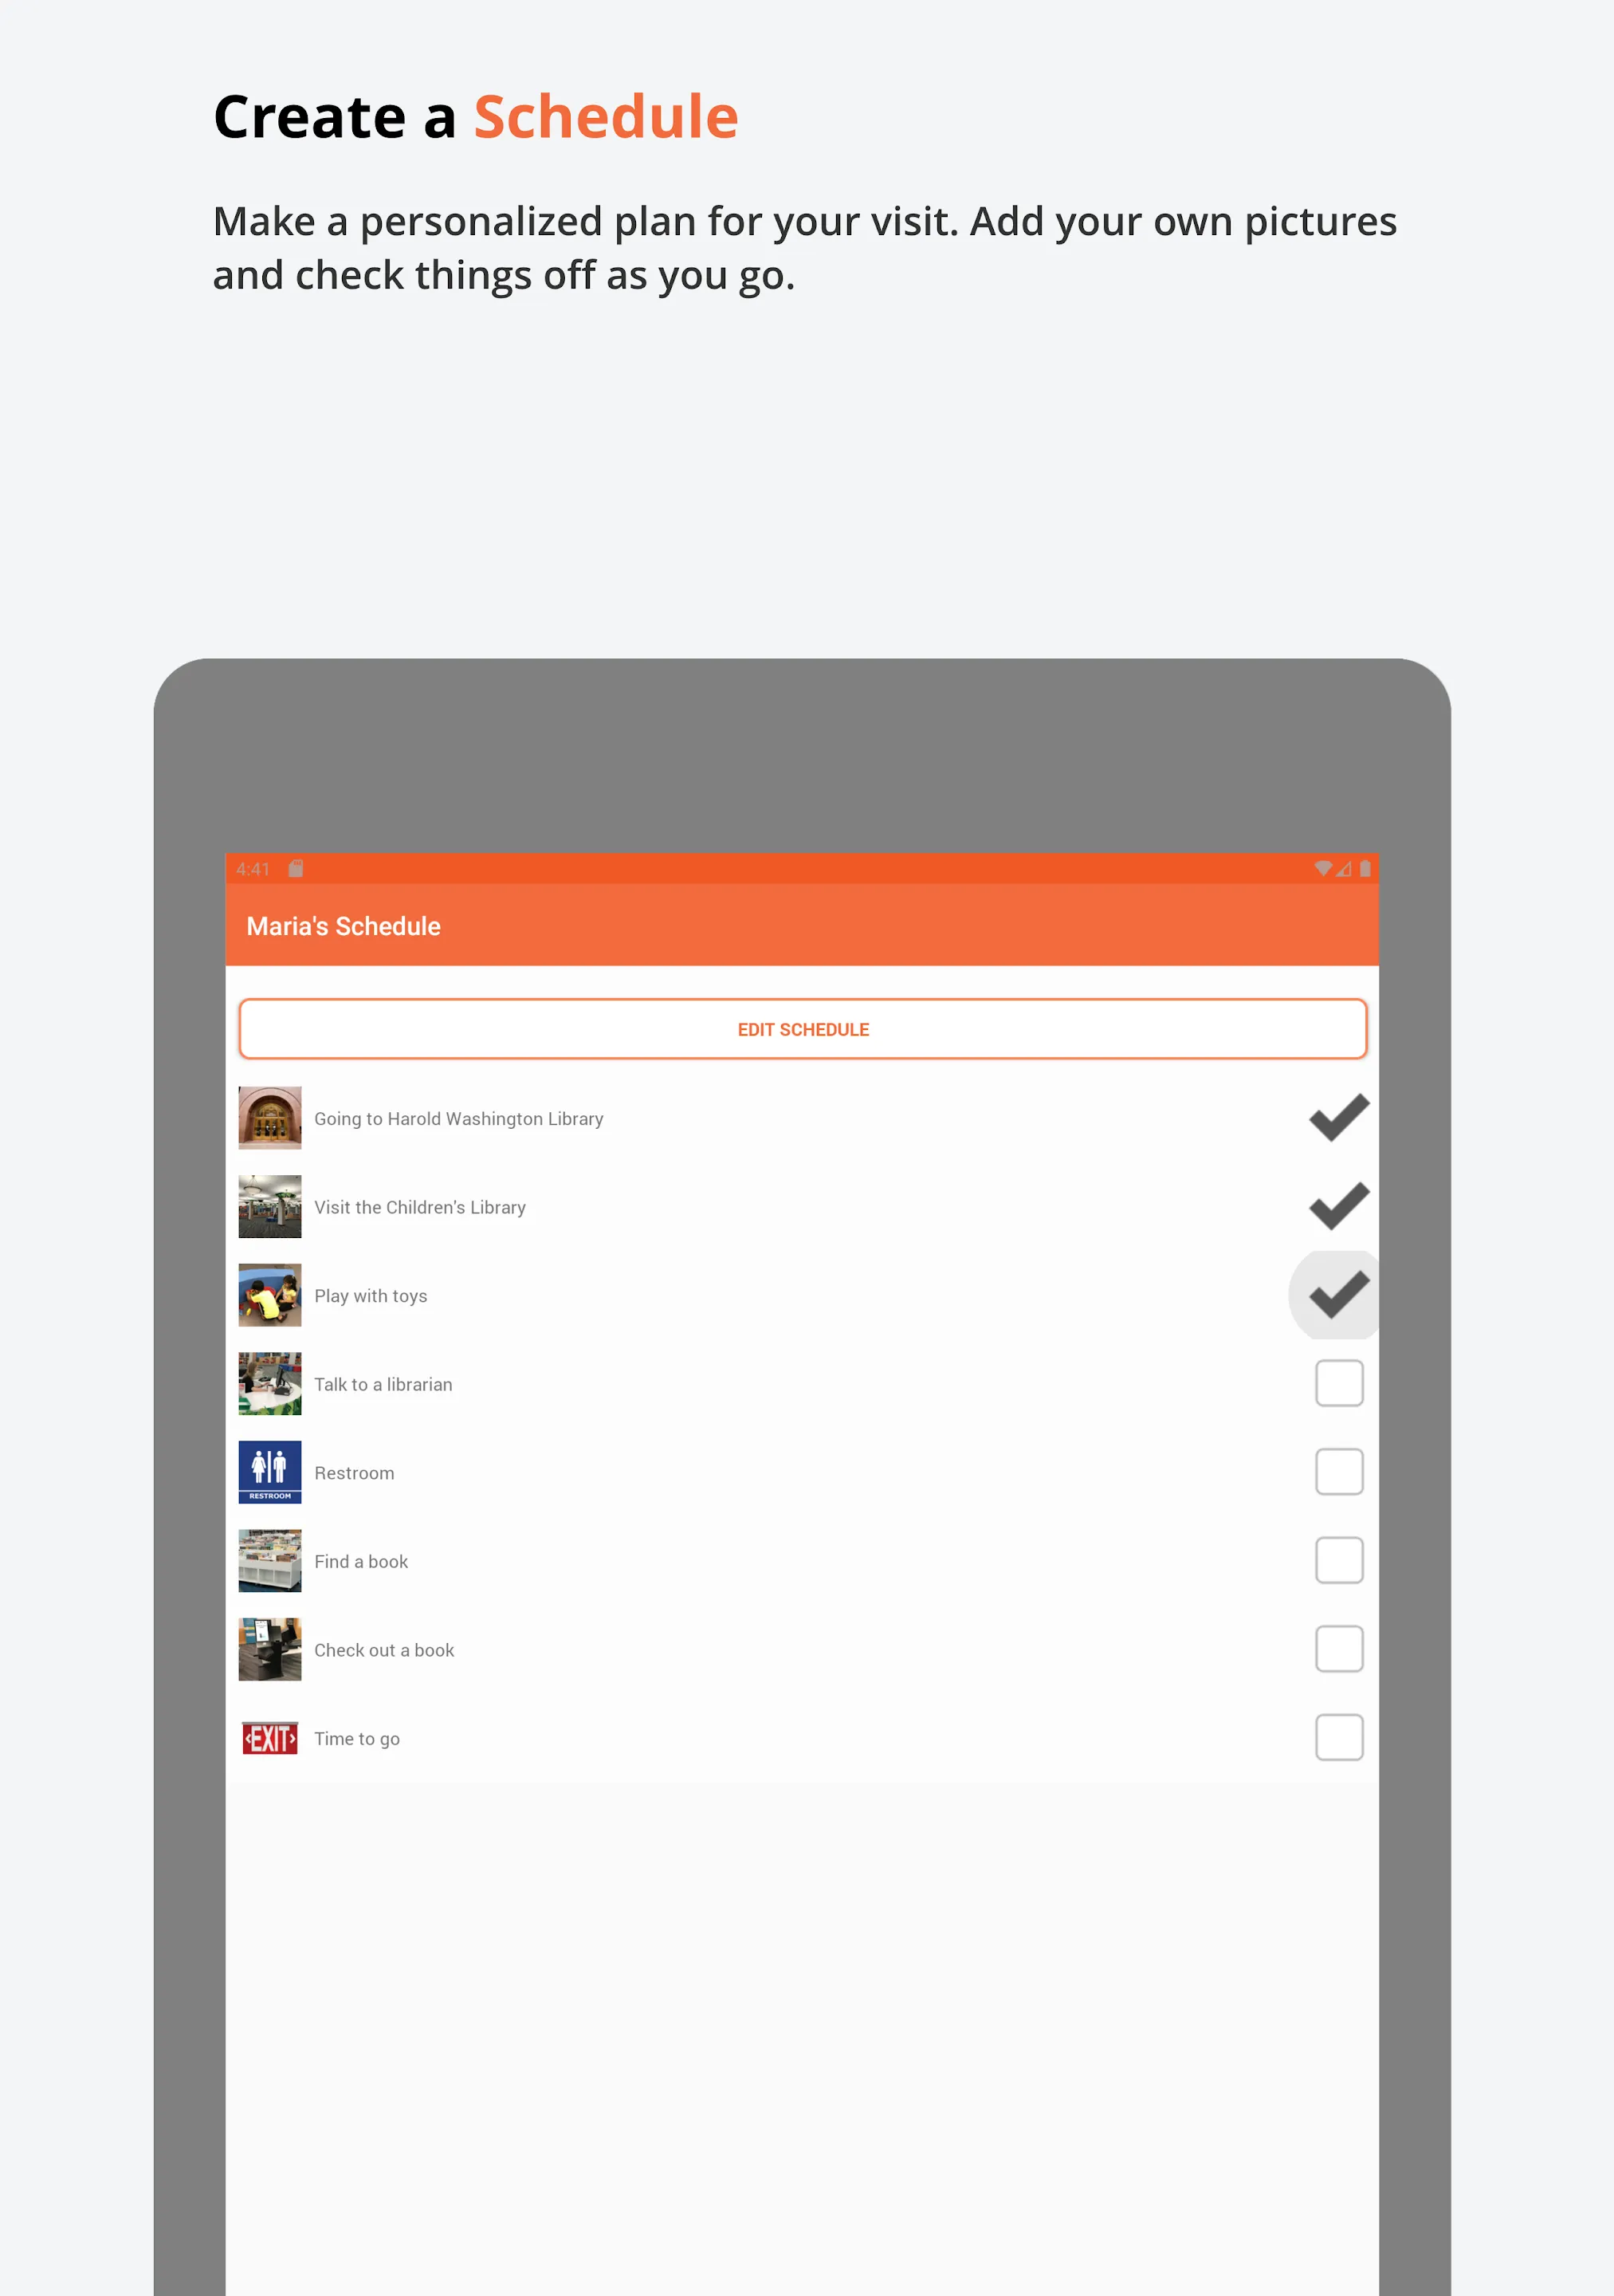
Task: Click the Check out a book thumbnail
Action: coord(271,1649)
